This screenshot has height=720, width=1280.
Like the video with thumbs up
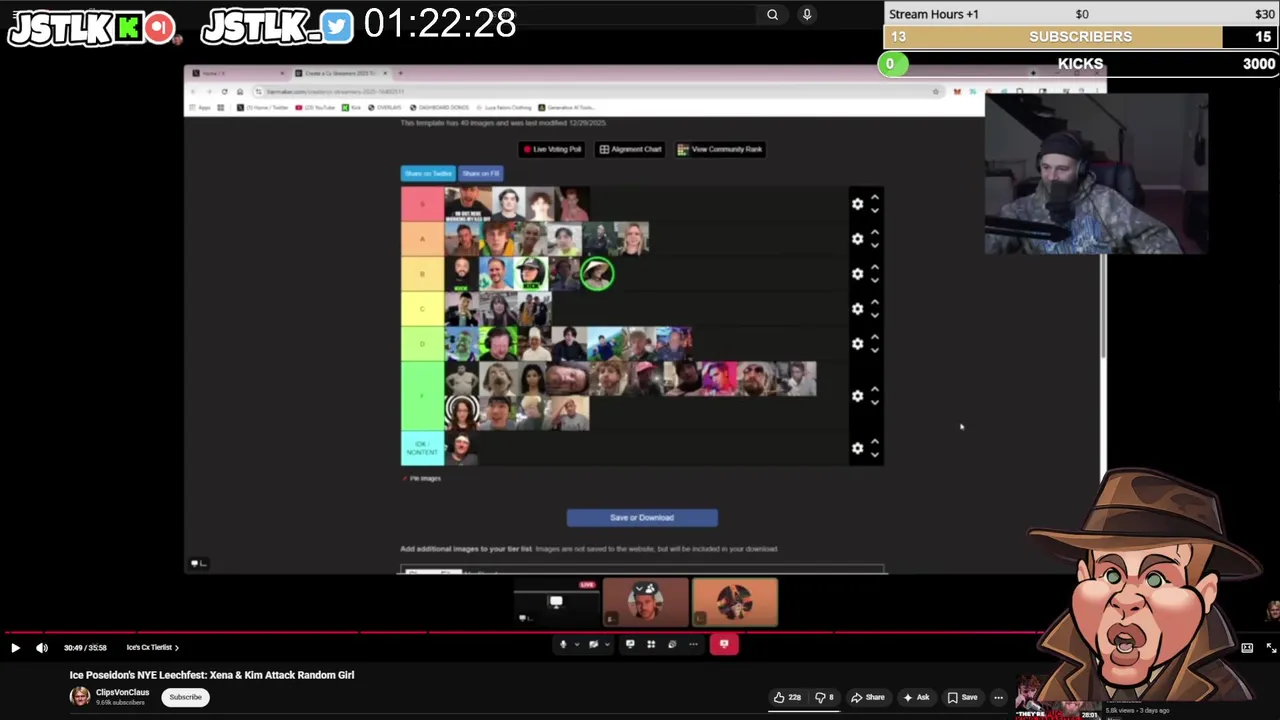tap(787, 697)
